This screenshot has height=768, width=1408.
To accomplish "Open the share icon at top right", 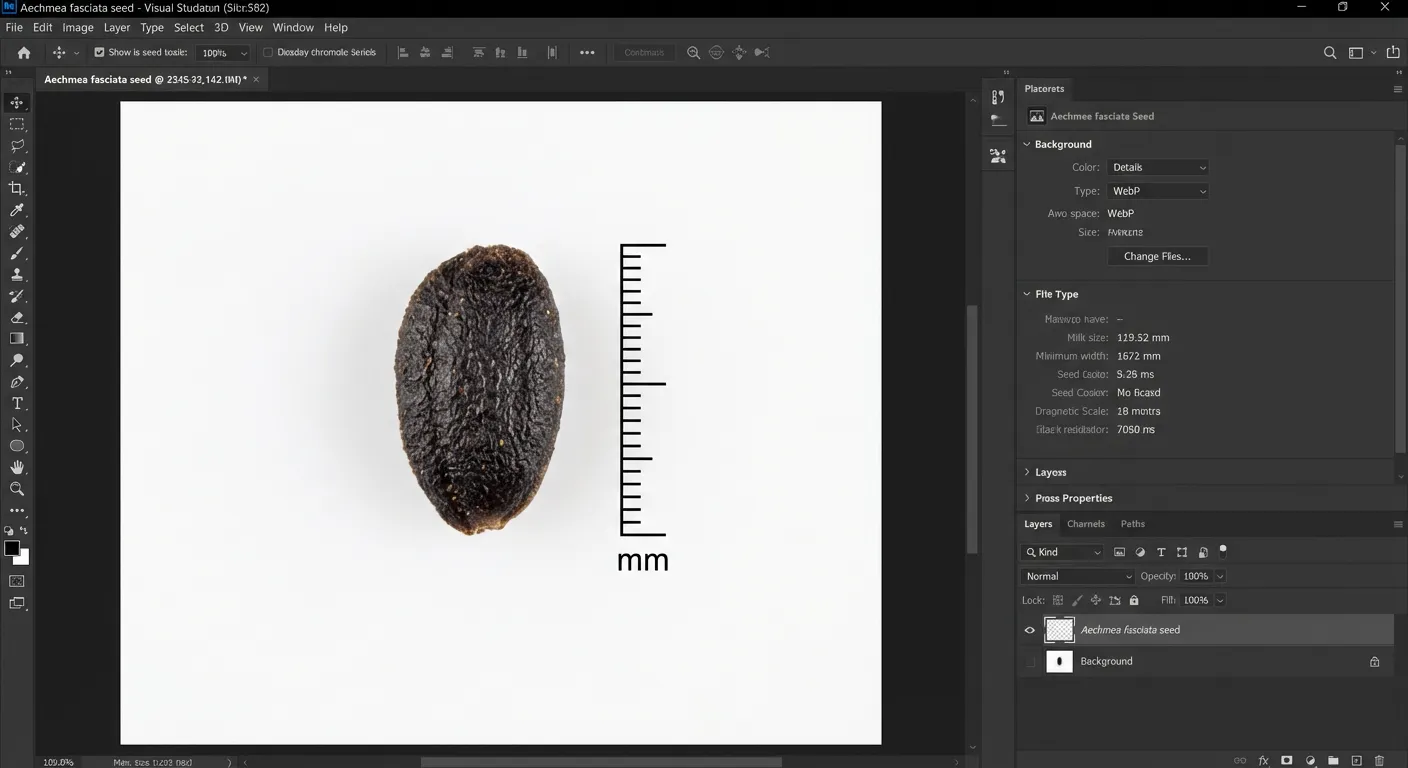I will coord(1393,52).
